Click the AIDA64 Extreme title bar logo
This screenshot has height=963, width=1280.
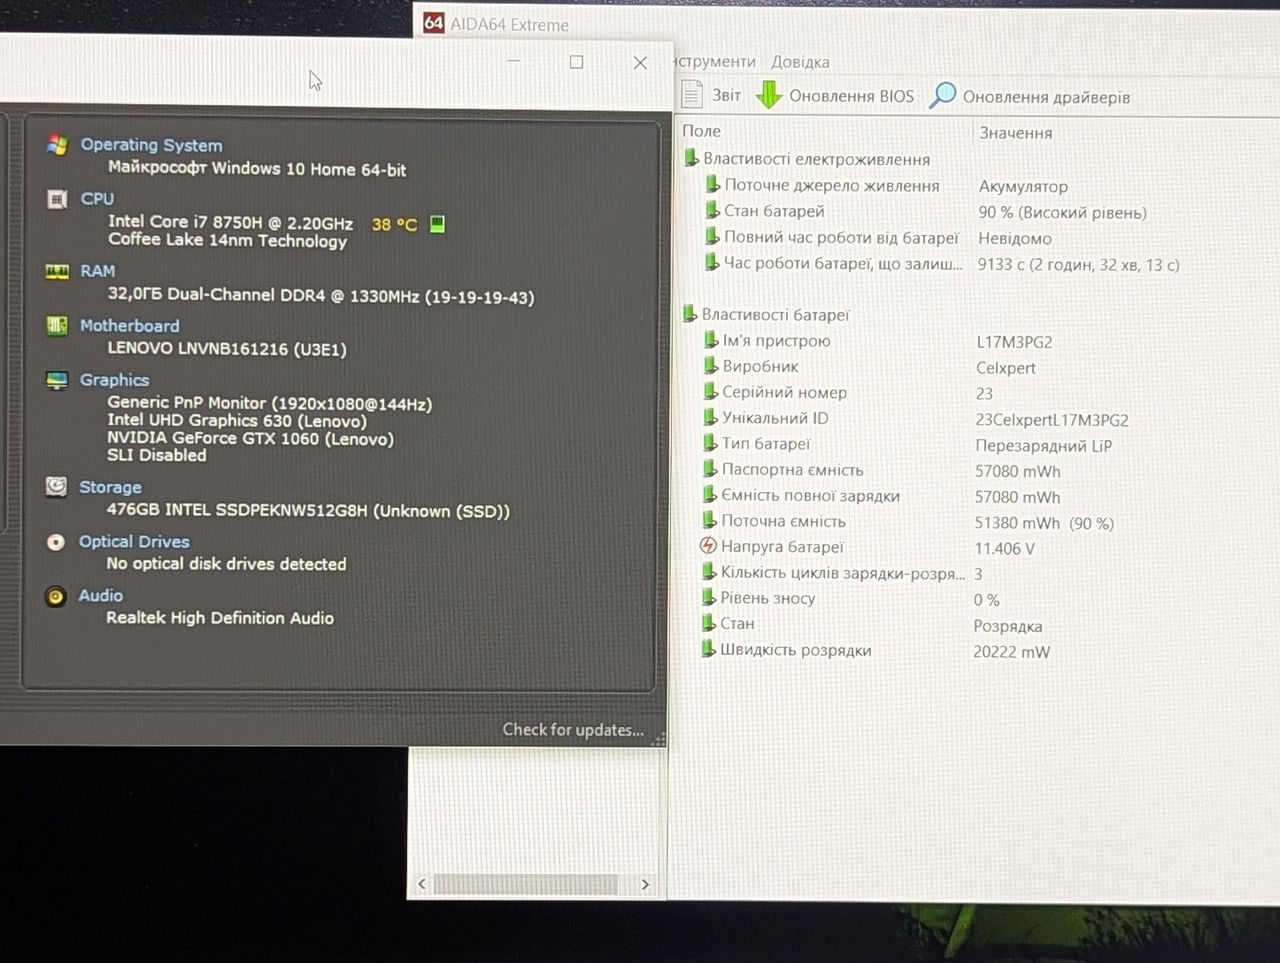[433, 23]
